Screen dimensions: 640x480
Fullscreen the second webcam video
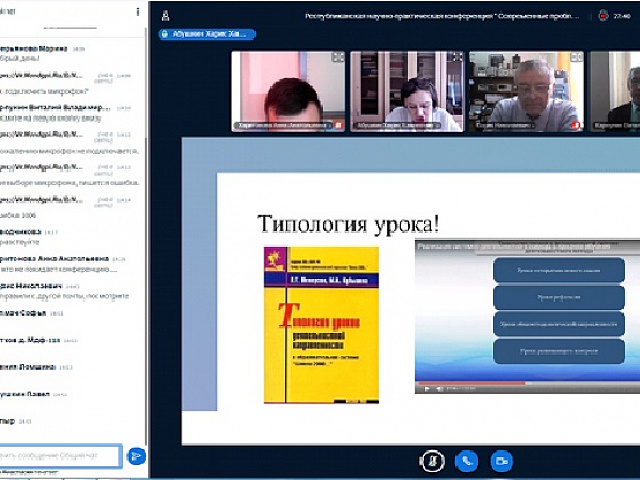[x=455, y=58]
